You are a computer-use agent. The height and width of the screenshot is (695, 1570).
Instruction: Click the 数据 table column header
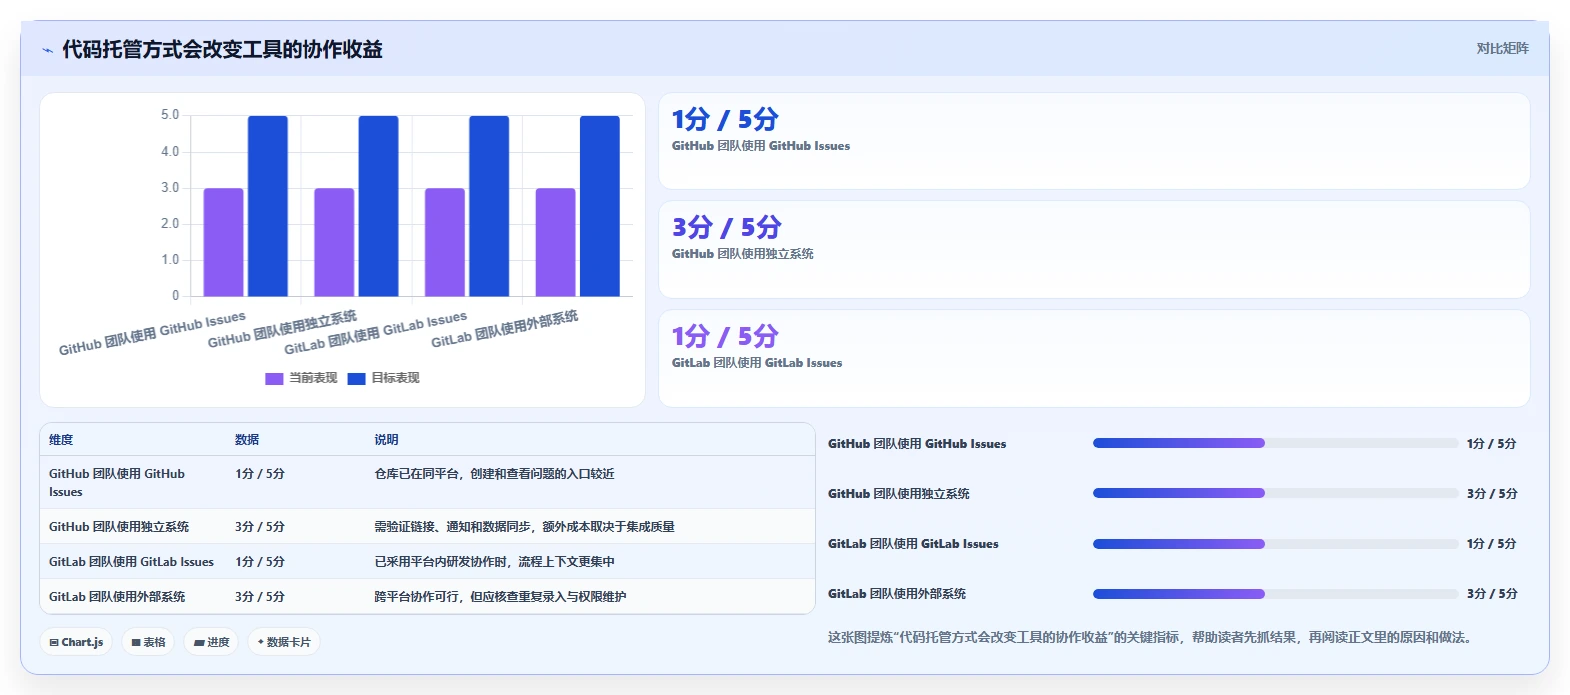point(247,440)
